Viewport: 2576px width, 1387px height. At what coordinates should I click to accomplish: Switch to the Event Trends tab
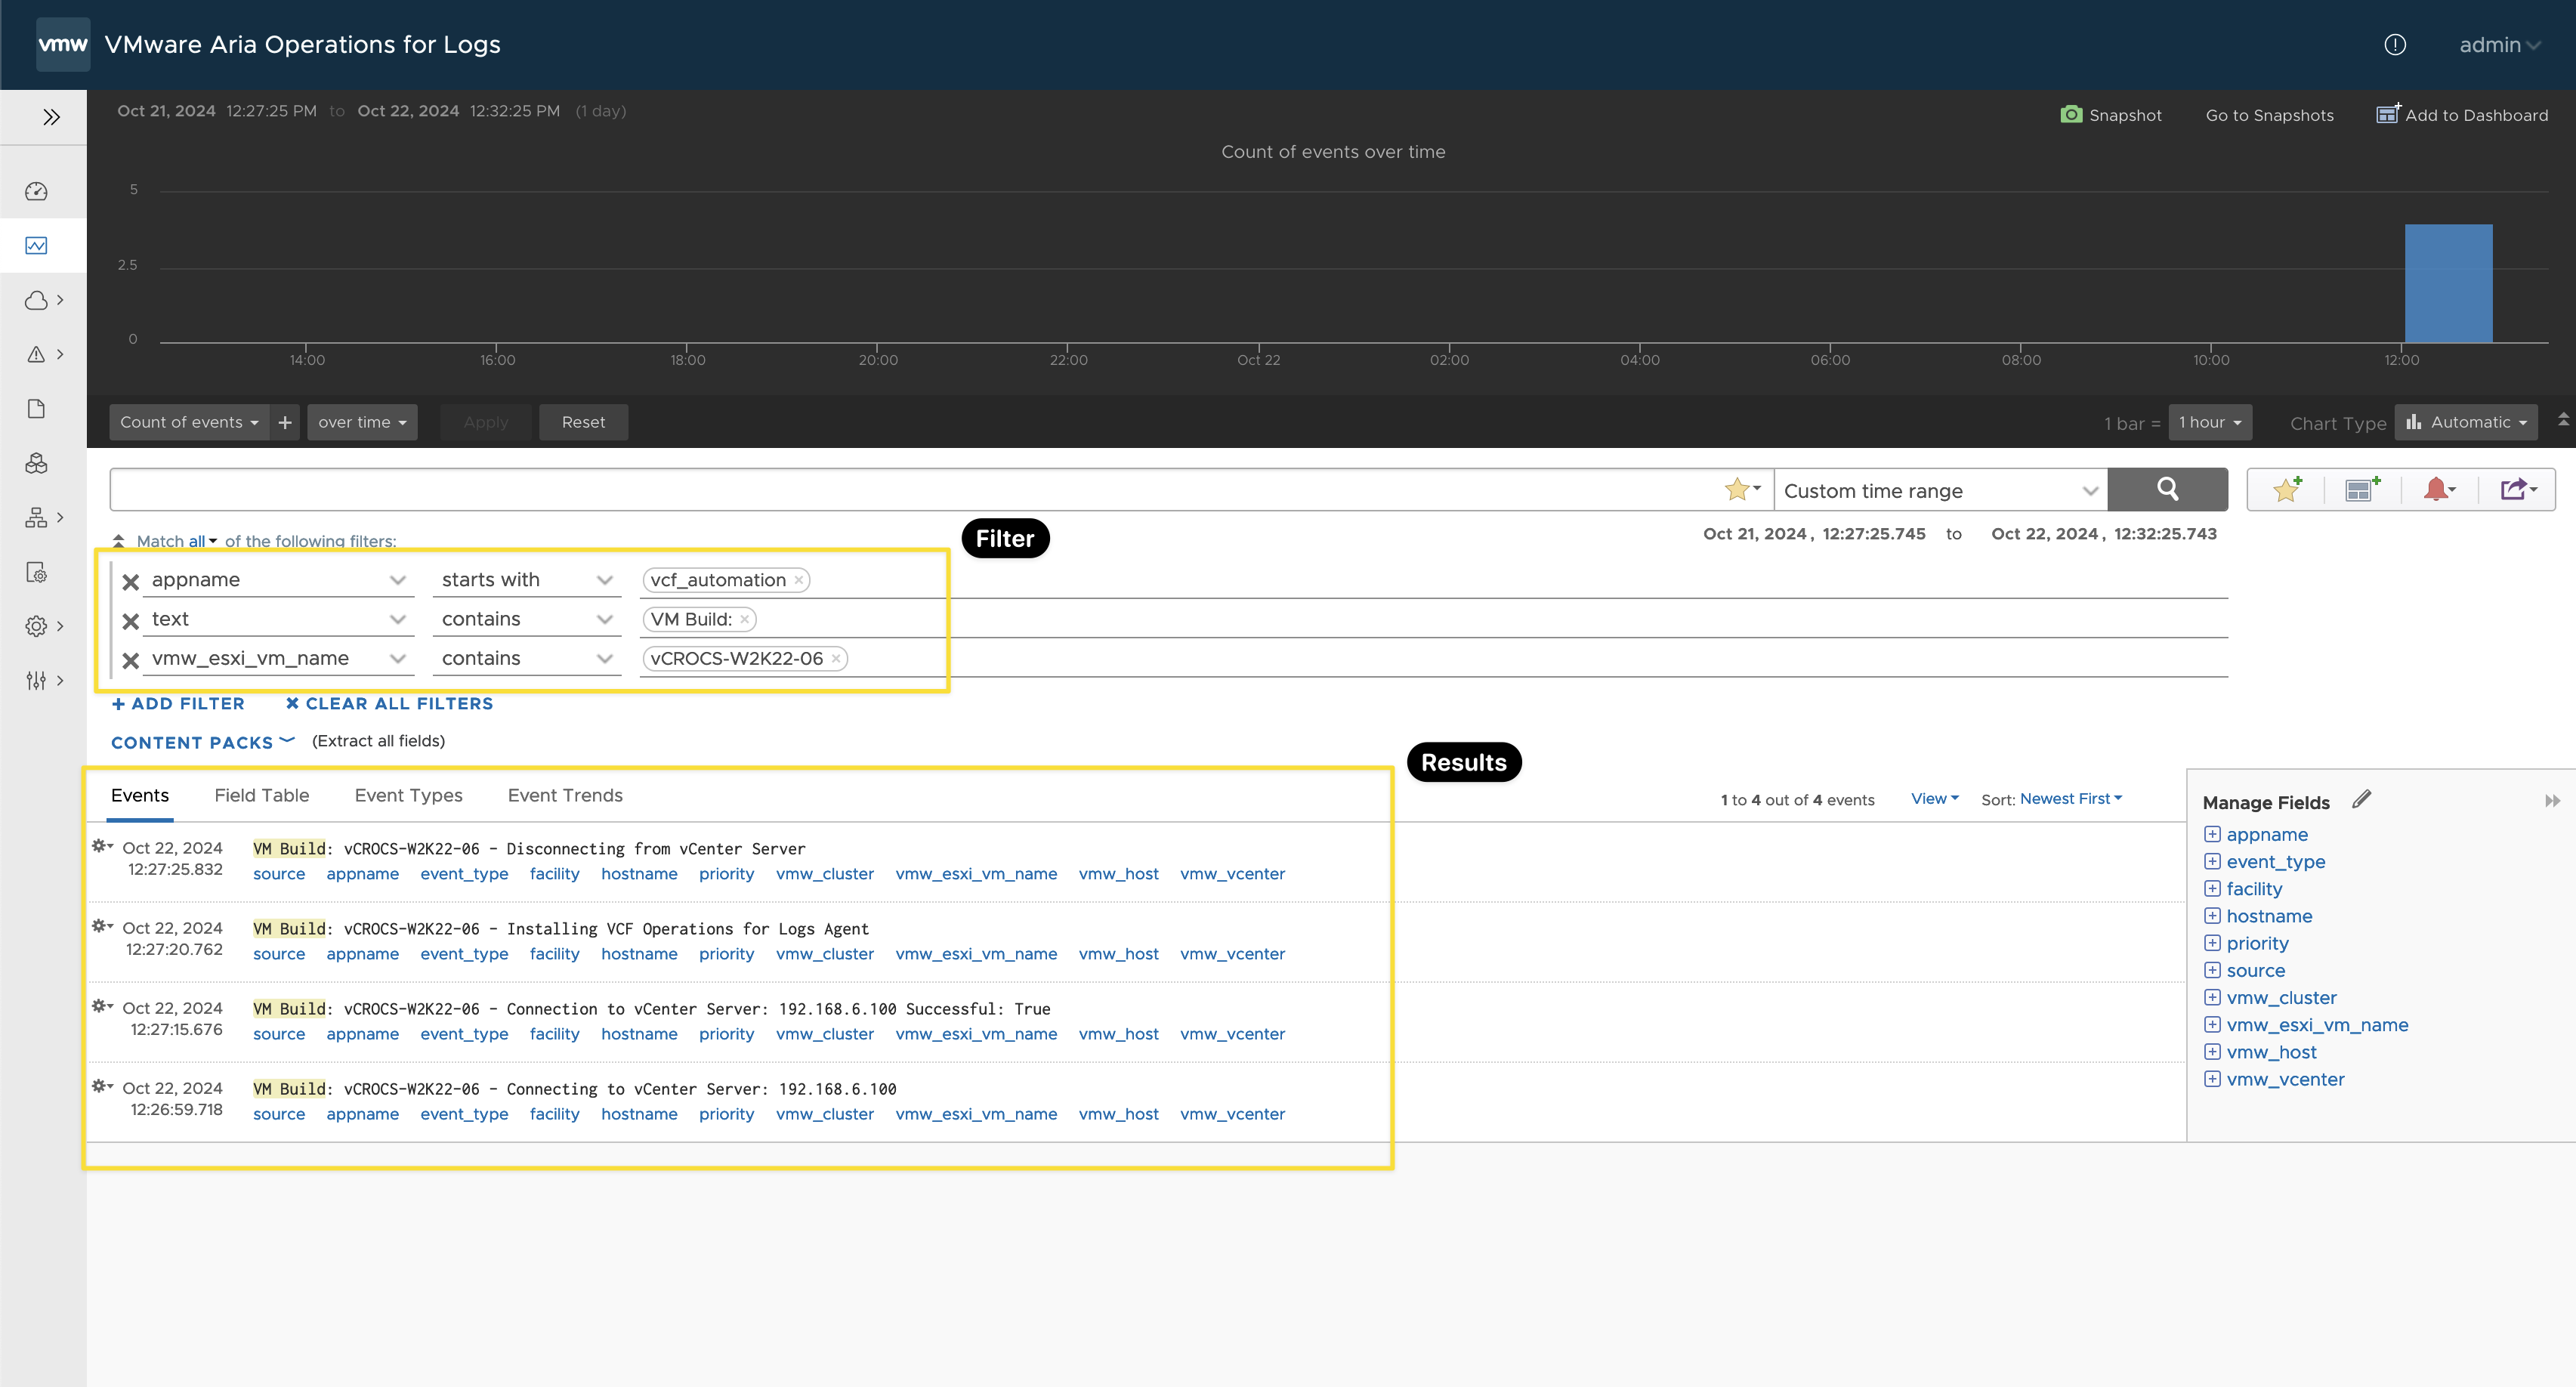pyautogui.click(x=565, y=796)
